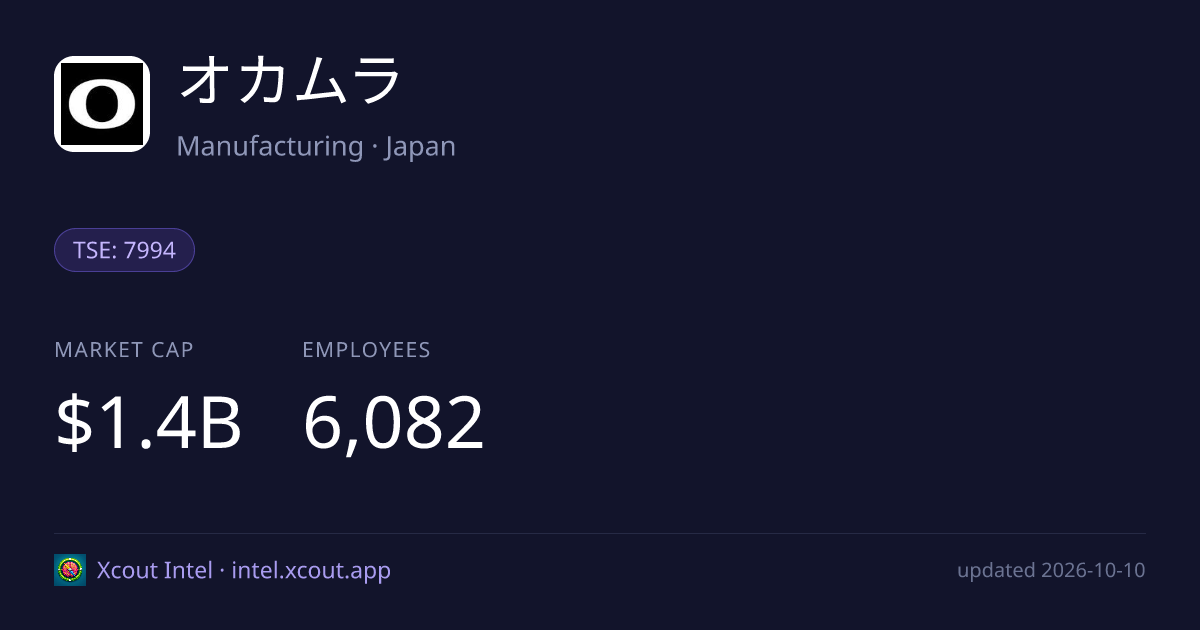The image size is (1200, 630).
Task: Click the Japan country label
Action: (x=420, y=146)
